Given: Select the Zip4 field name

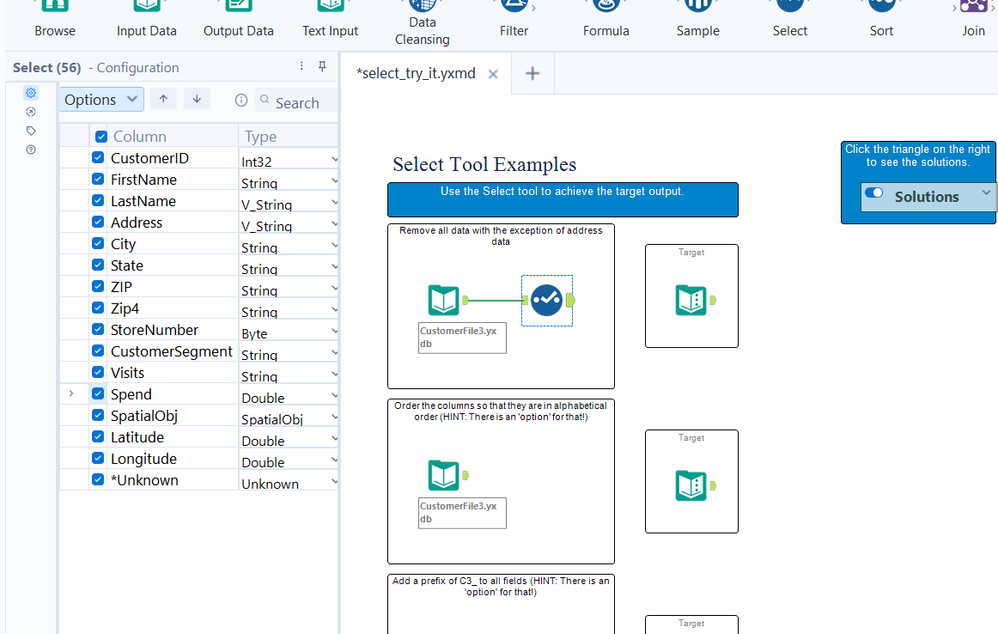Looking at the screenshot, I should 125,308.
